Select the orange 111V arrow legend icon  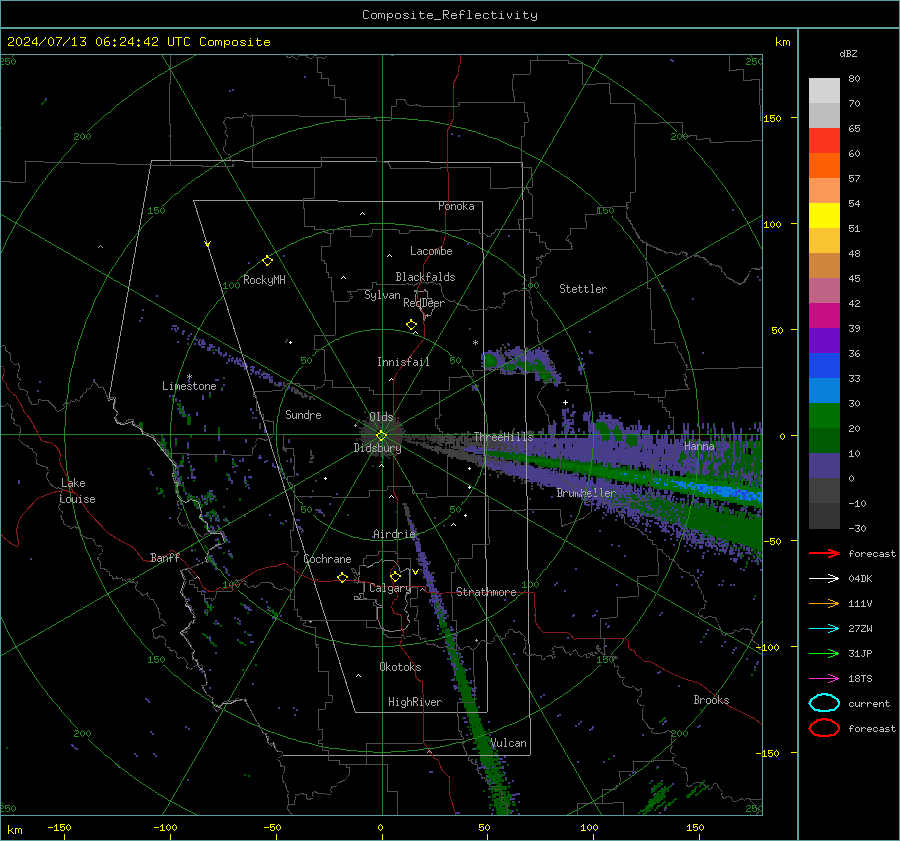pyautogui.click(x=824, y=603)
